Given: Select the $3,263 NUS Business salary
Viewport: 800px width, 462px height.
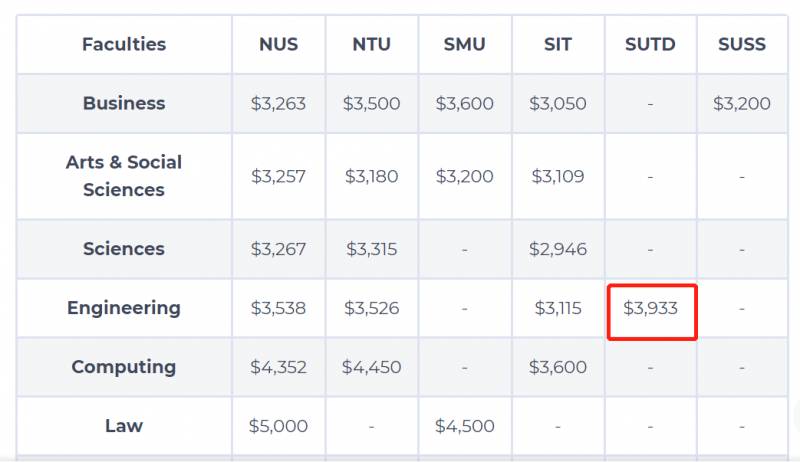Looking at the screenshot, I should coord(278,103).
